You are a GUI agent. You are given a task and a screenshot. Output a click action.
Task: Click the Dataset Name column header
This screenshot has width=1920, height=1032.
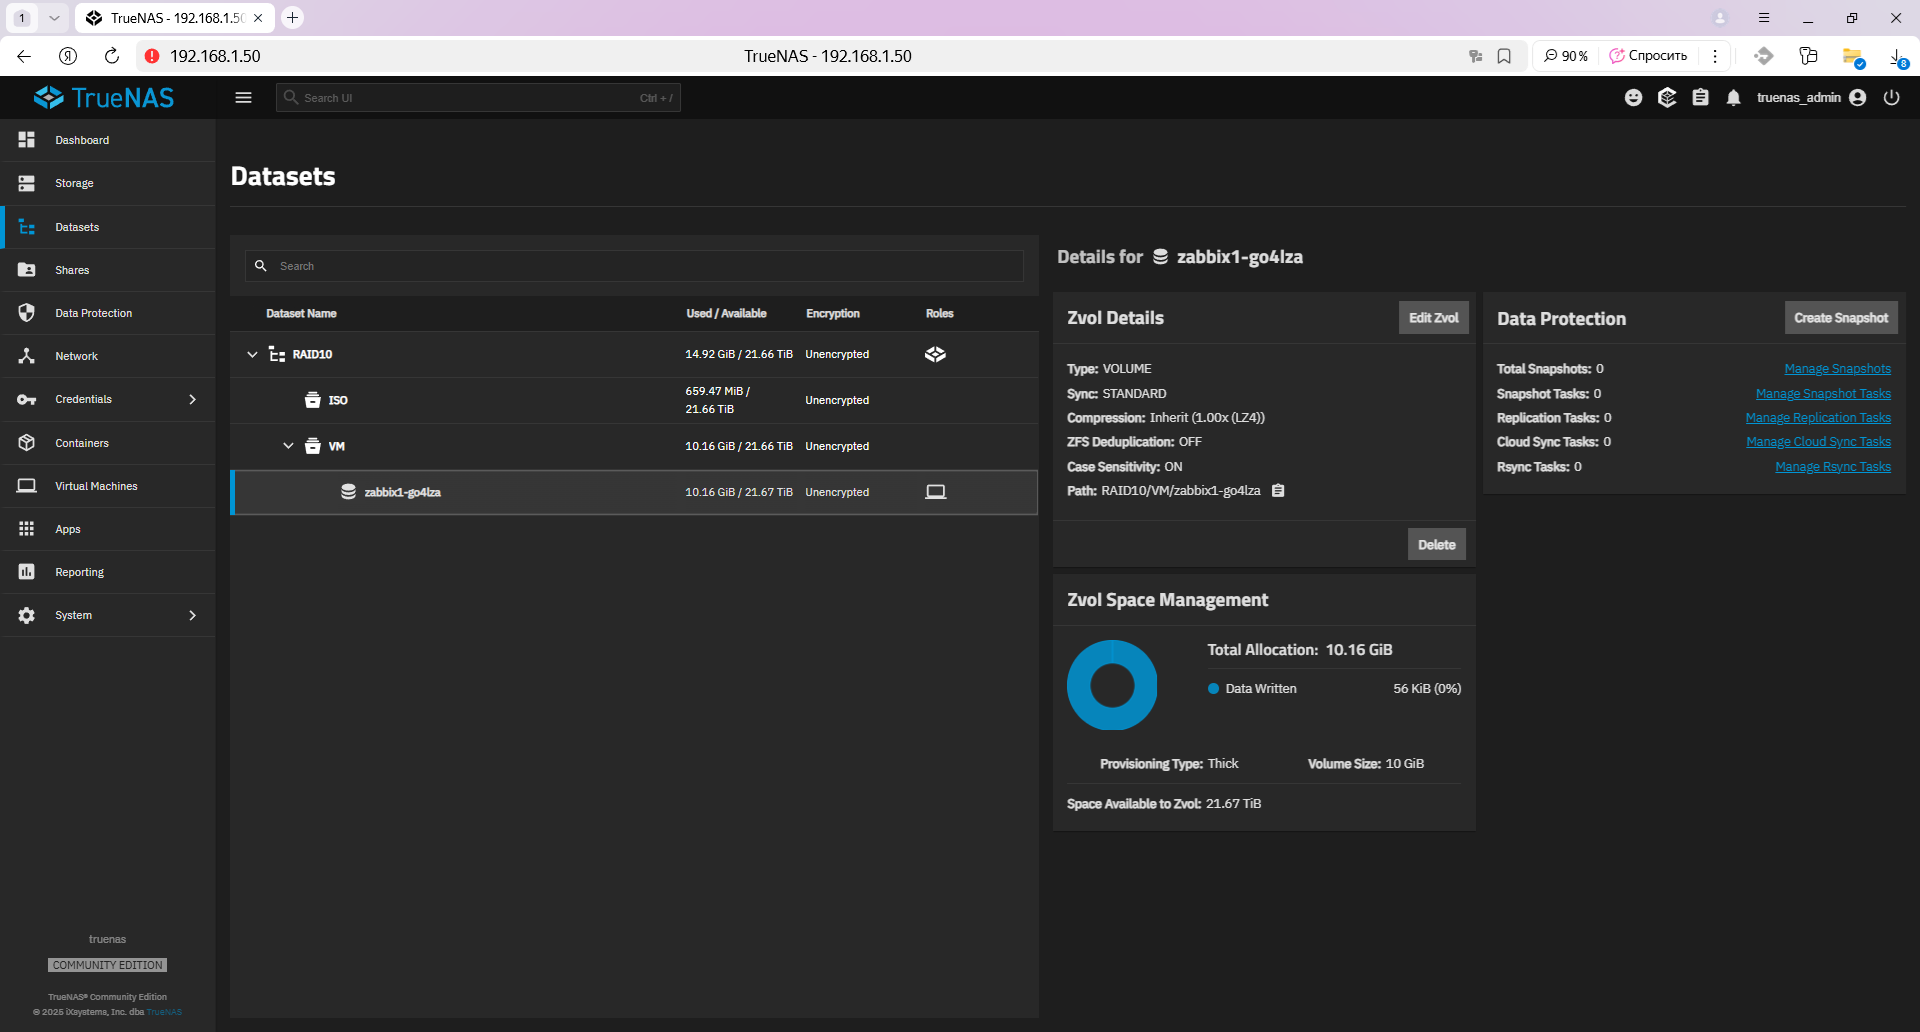click(x=301, y=314)
